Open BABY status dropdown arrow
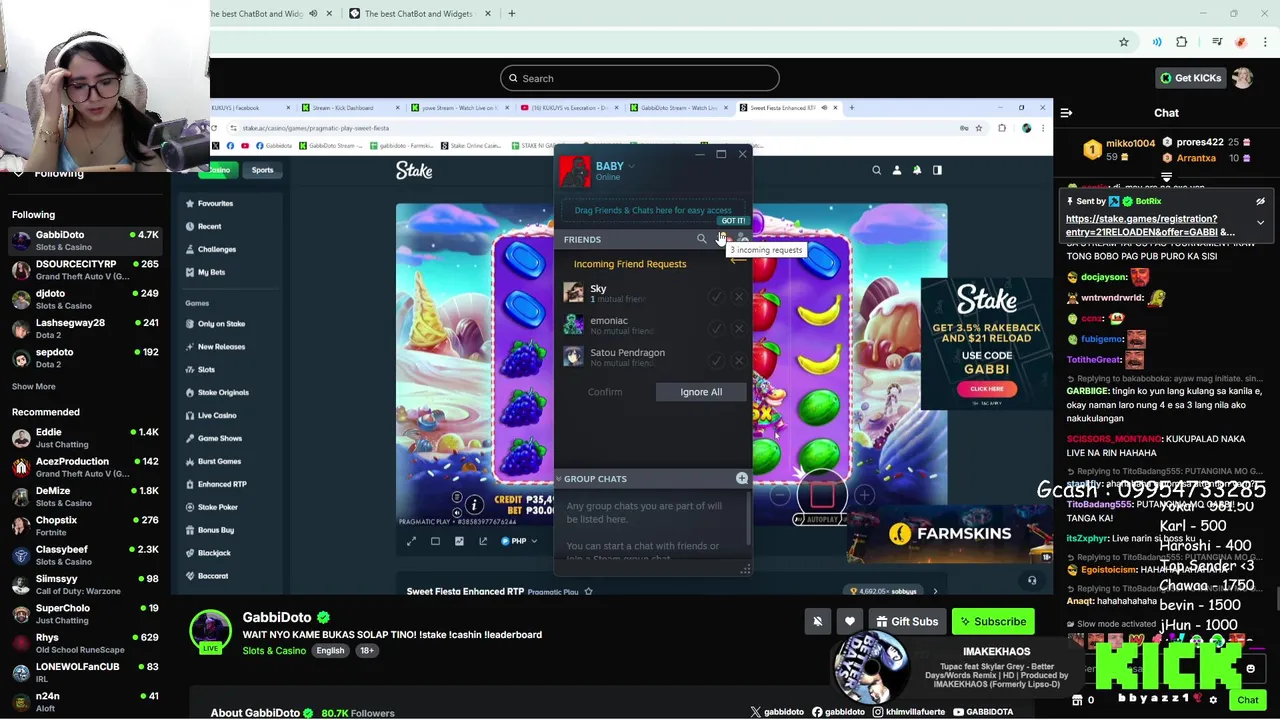This screenshot has width=1280, height=720. [631, 167]
